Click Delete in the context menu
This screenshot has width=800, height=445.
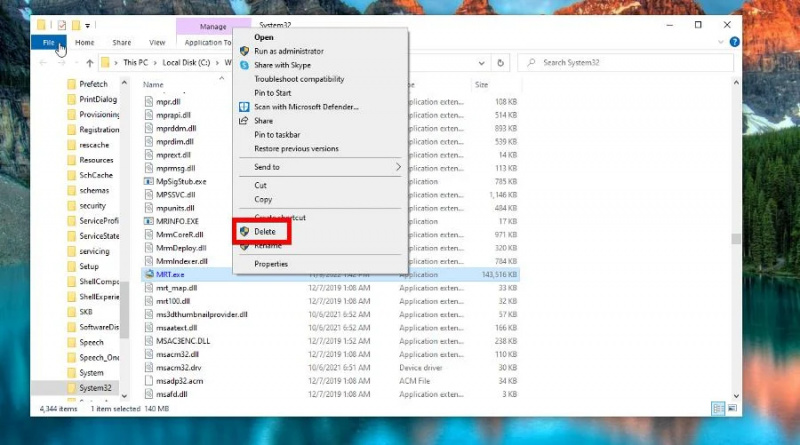pos(265,232)
